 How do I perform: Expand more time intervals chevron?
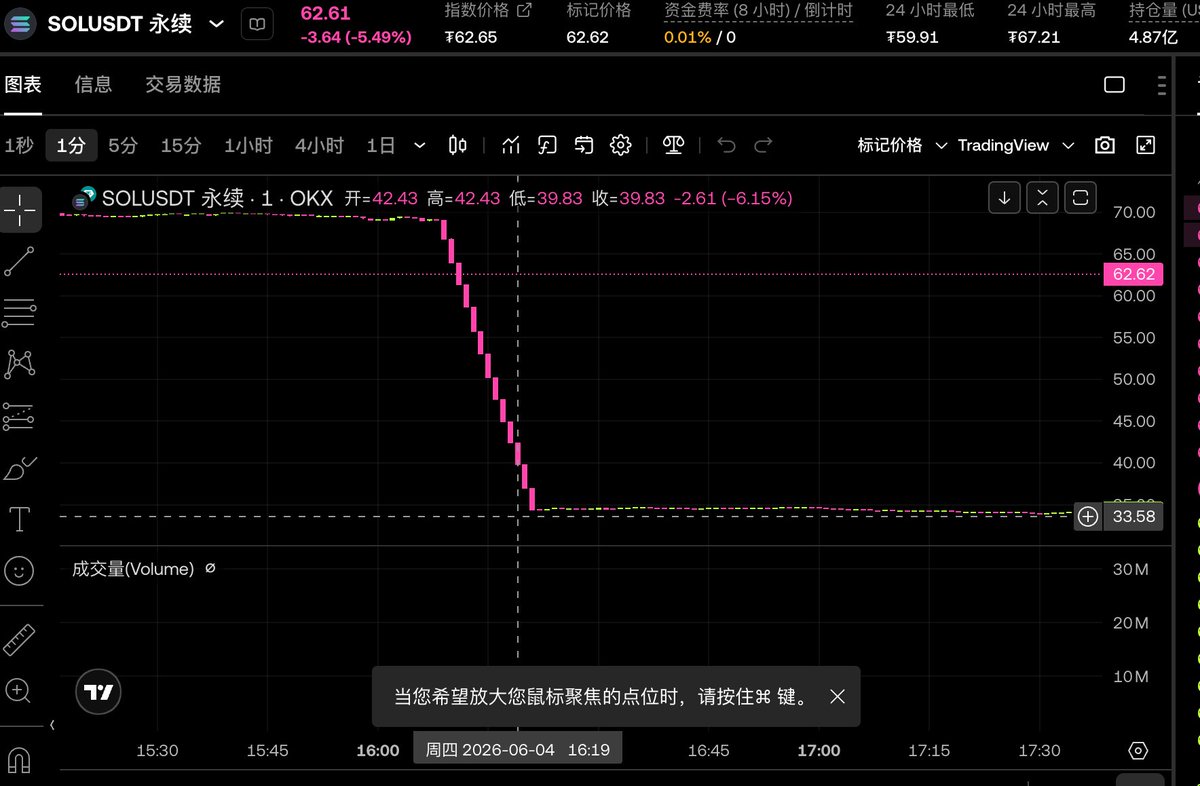point(419,145)
